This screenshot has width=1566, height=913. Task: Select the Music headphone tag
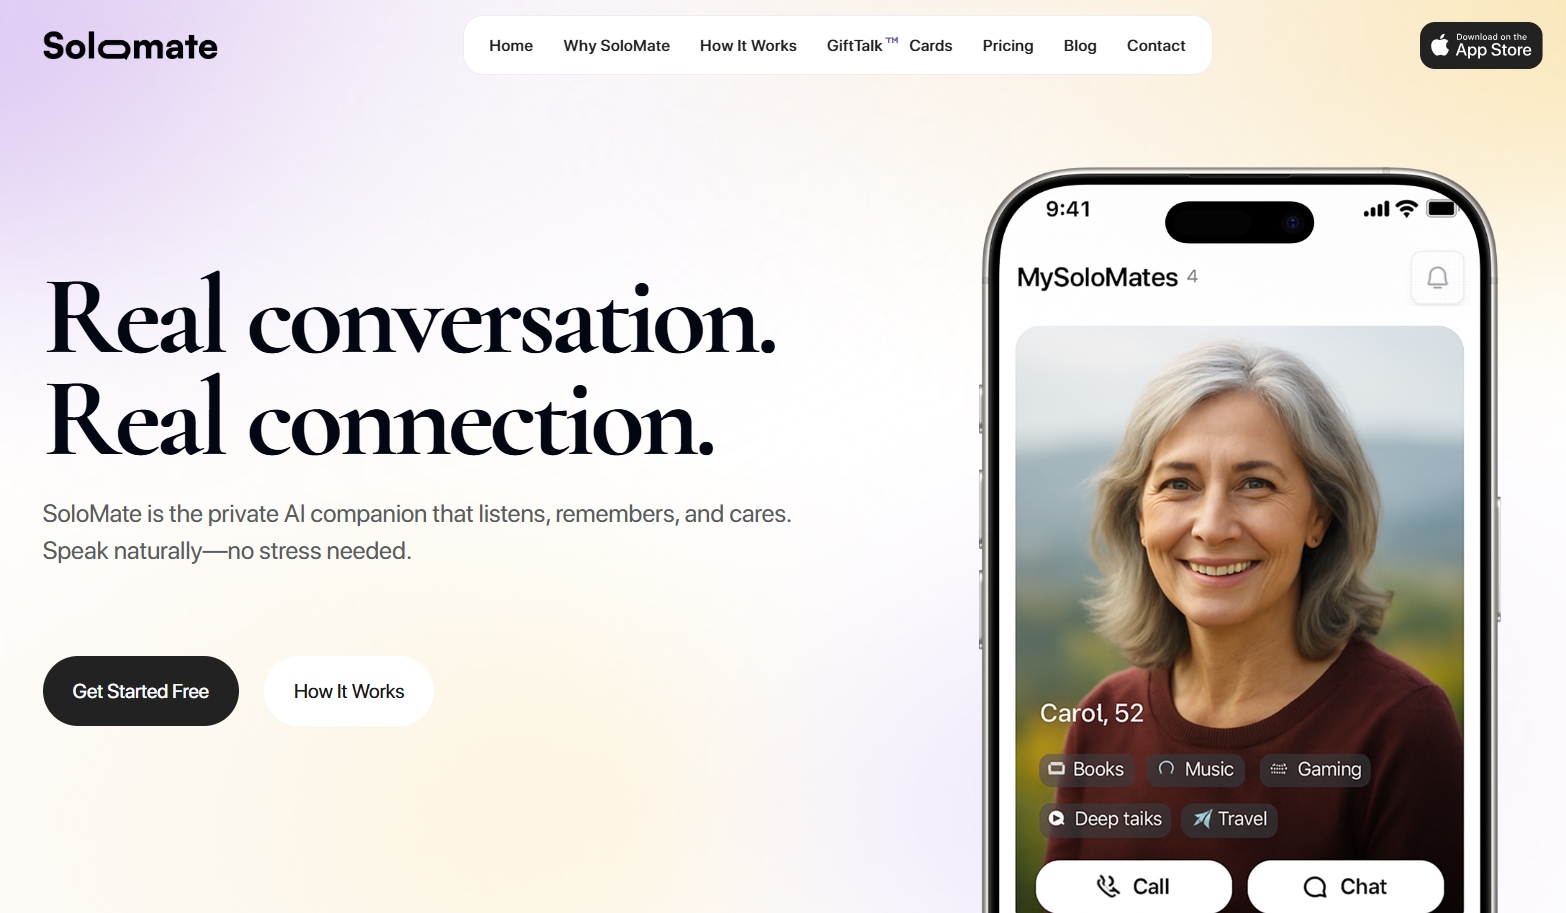pos(1195,769)
